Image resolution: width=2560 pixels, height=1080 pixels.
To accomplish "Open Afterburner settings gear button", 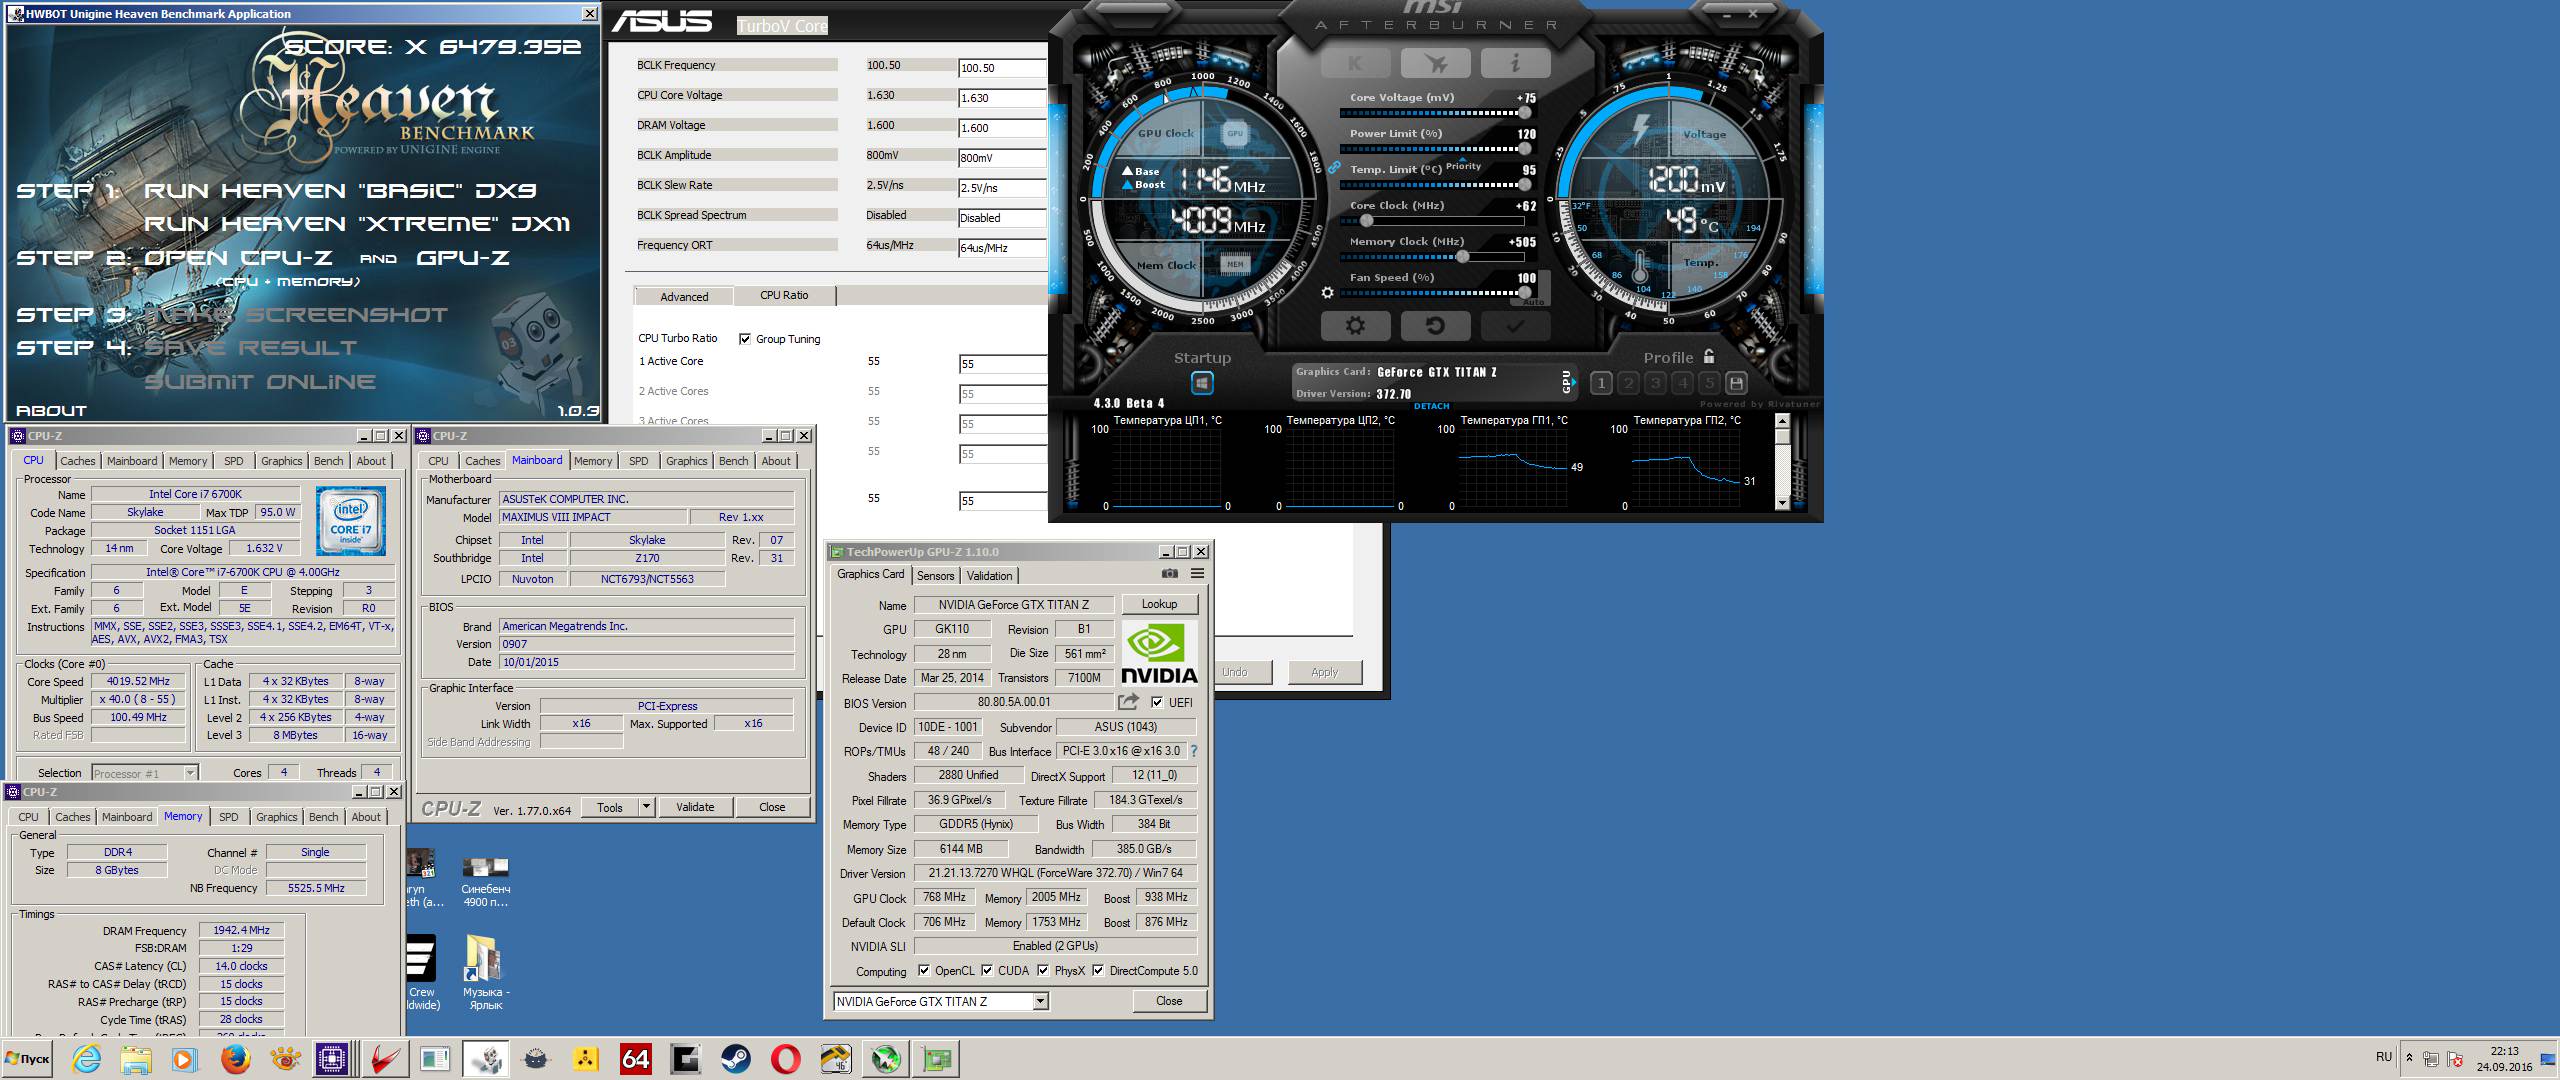I will [x=1355, y=325].
